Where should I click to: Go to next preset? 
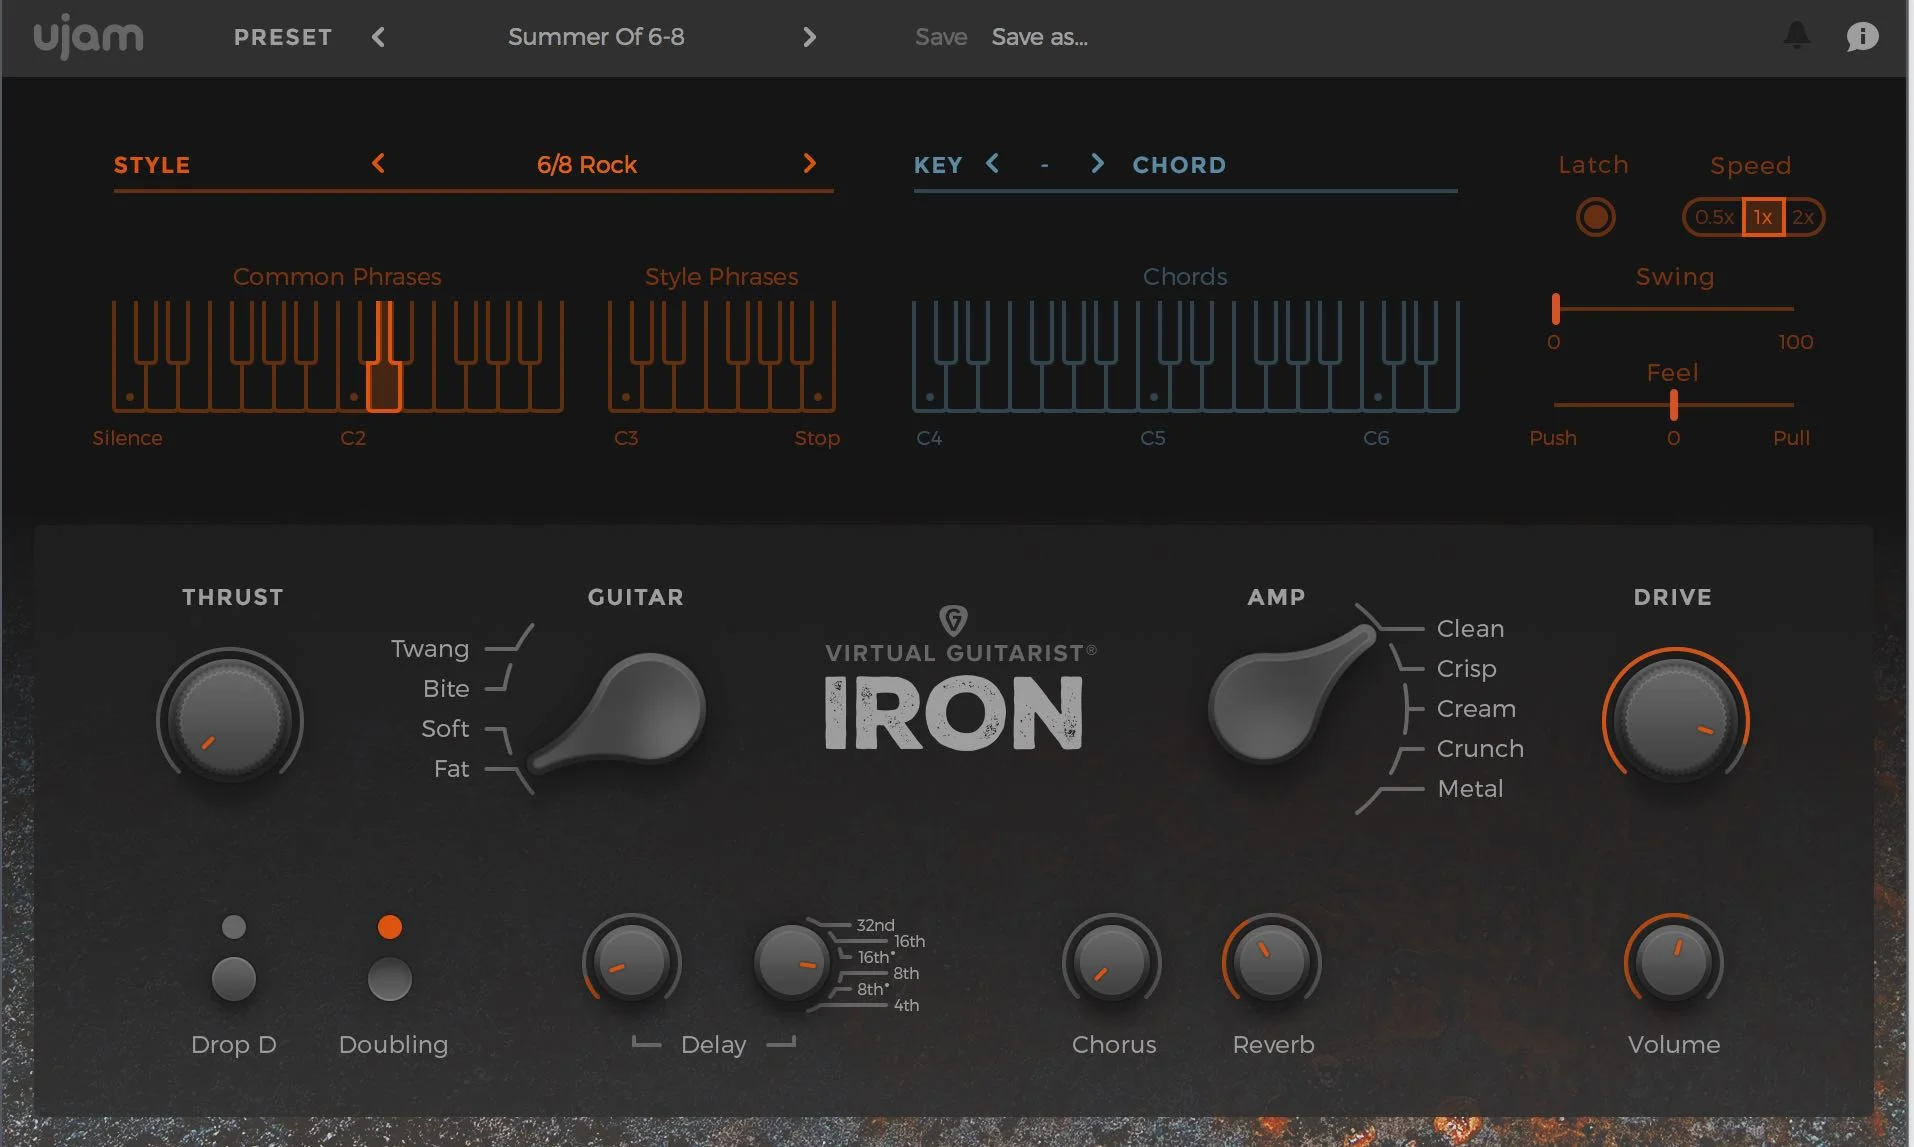[x=809, y=37]
